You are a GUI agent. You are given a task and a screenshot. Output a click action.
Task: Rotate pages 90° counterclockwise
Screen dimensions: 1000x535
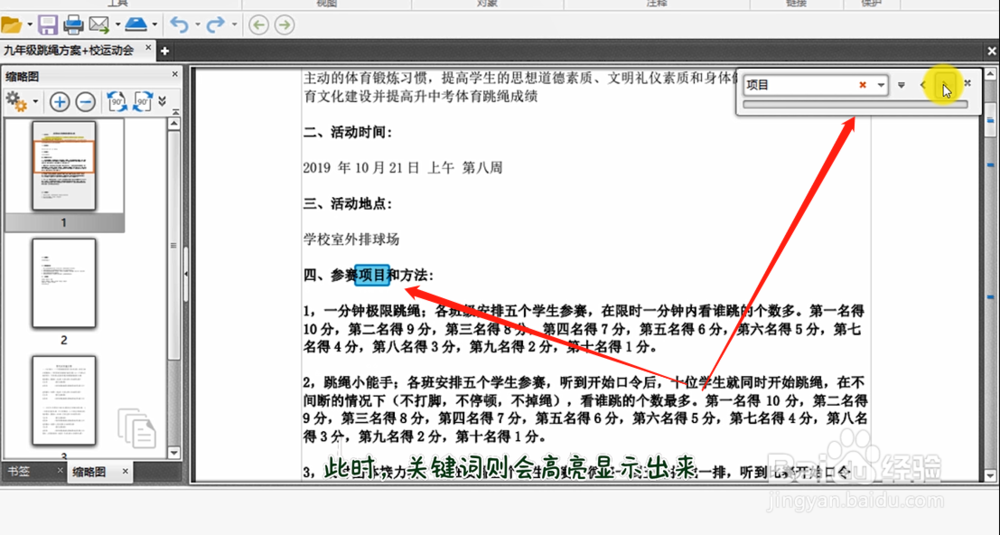tap(117, 101)
